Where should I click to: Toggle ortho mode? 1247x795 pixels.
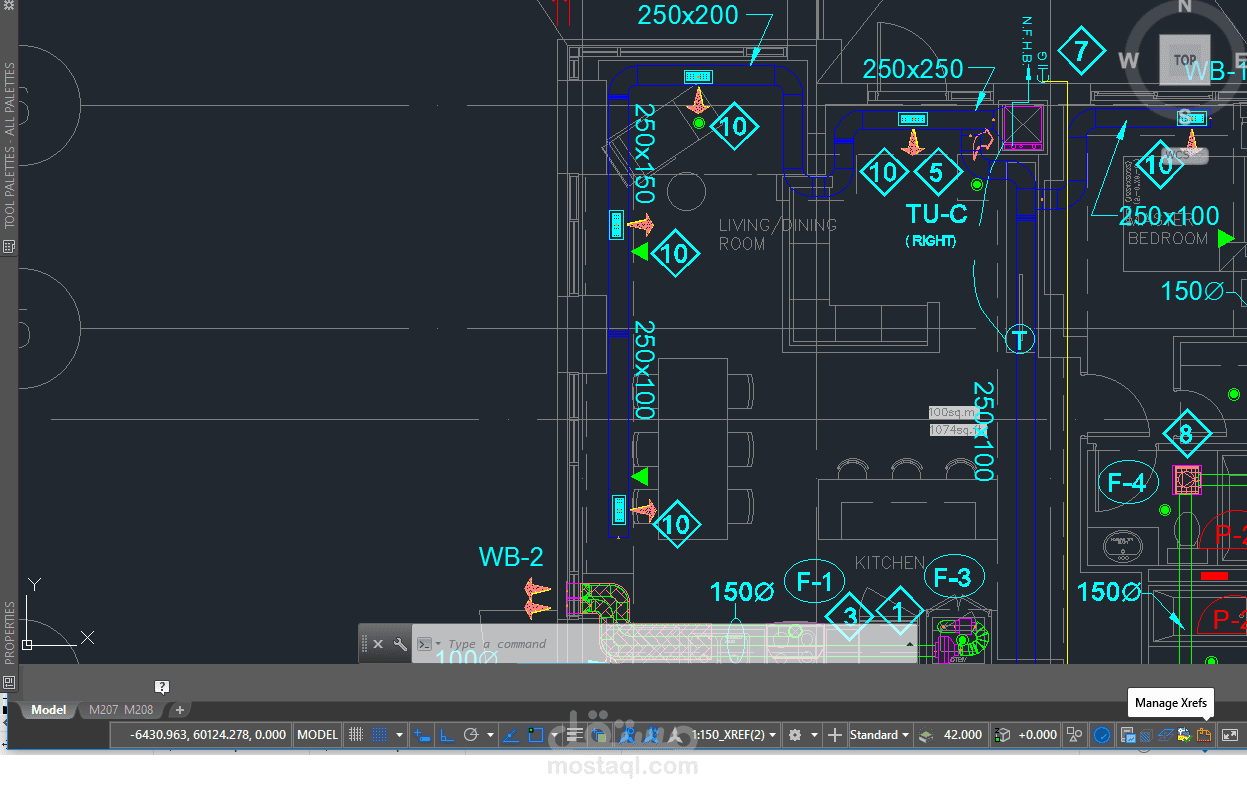pos(447,735)
